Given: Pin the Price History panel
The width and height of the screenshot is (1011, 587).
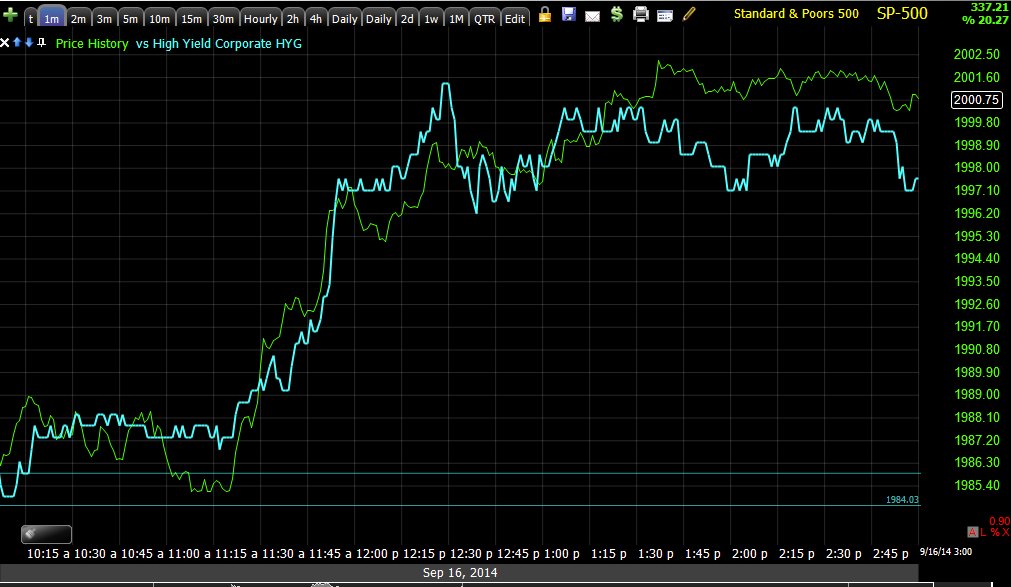Looking at the screenshot, I should tap(41, 43).
